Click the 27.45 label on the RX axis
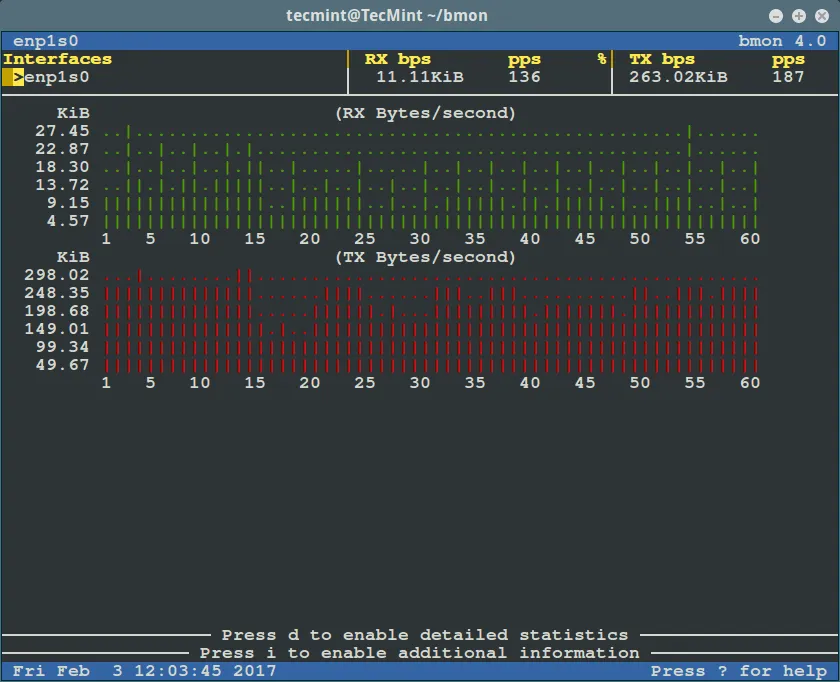The image size is (840, 682). (61, 131)
